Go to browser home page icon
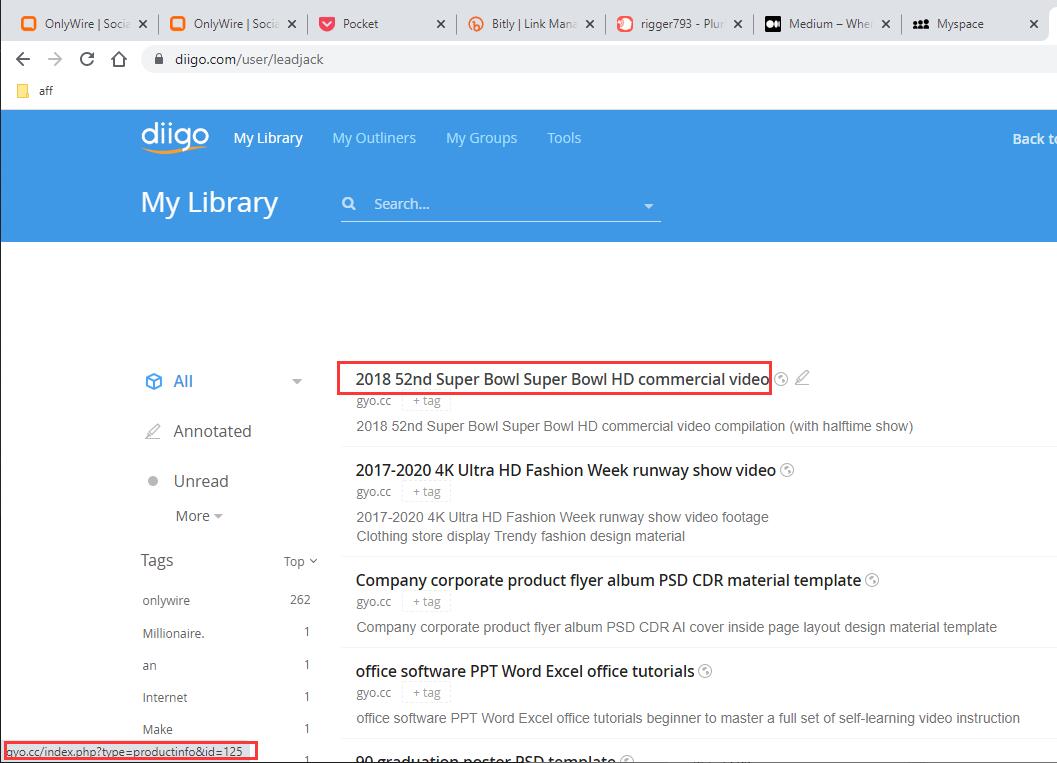The height and width of the screenshot is (763, 1057). click(x=119, y=59)
